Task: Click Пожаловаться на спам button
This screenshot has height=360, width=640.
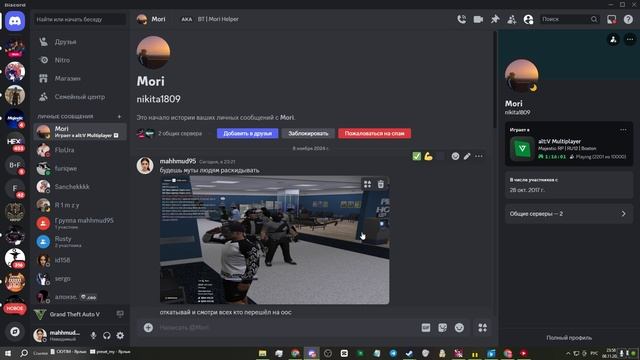Action: click(374, 133)
